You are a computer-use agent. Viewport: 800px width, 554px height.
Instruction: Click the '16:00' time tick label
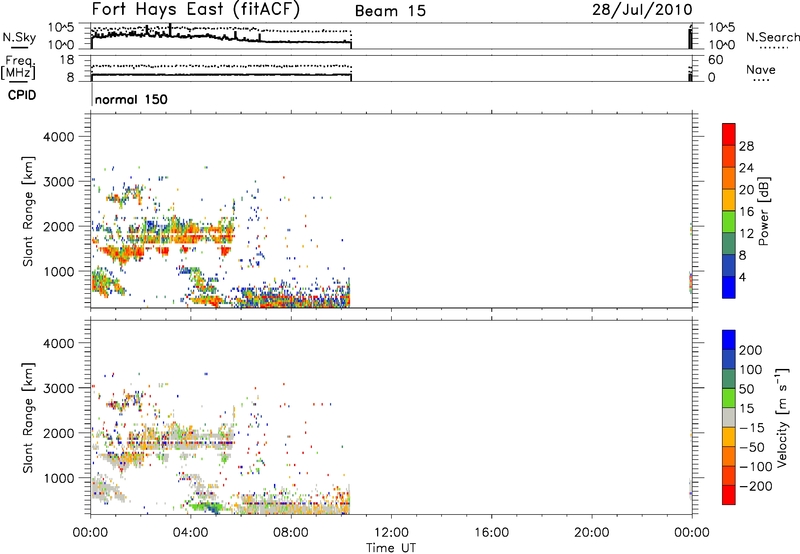click(x=491, y=533)
